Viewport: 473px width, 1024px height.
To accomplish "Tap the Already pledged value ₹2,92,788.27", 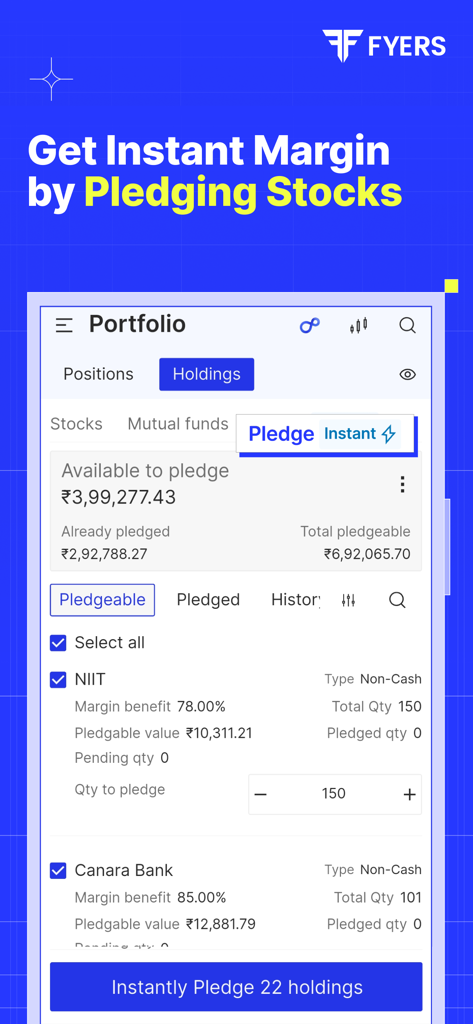I will (x=105, y=554).
